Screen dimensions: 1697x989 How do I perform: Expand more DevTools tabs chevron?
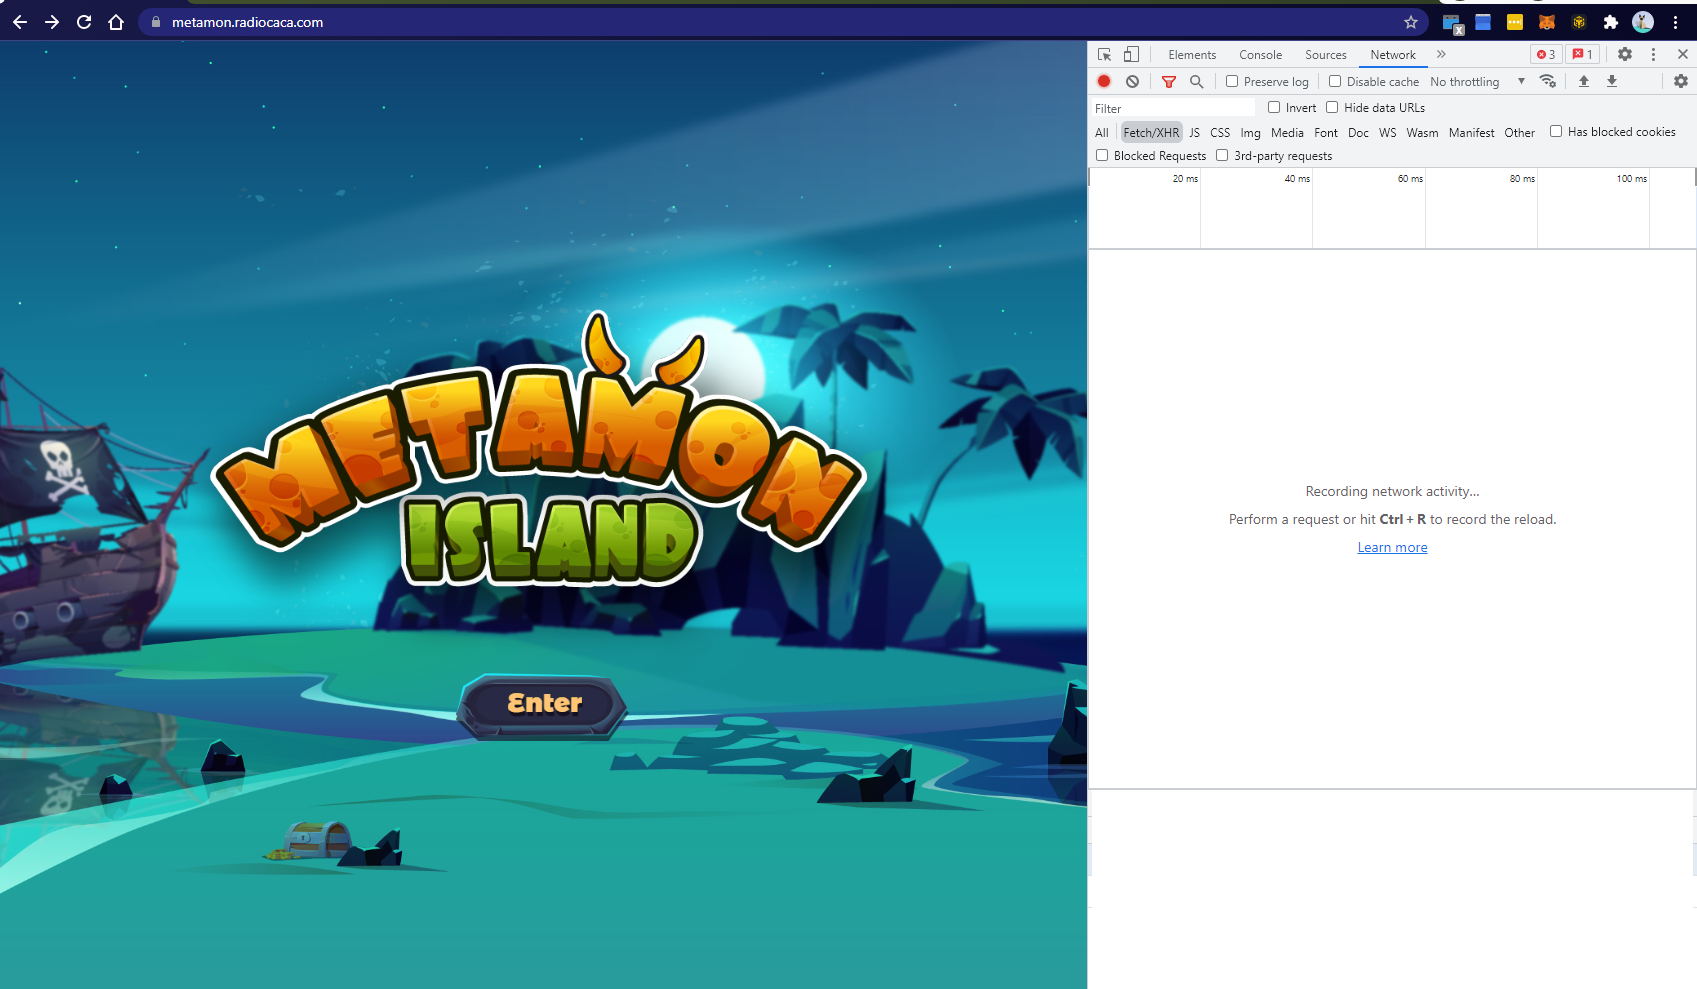[x=1441, y=55]
